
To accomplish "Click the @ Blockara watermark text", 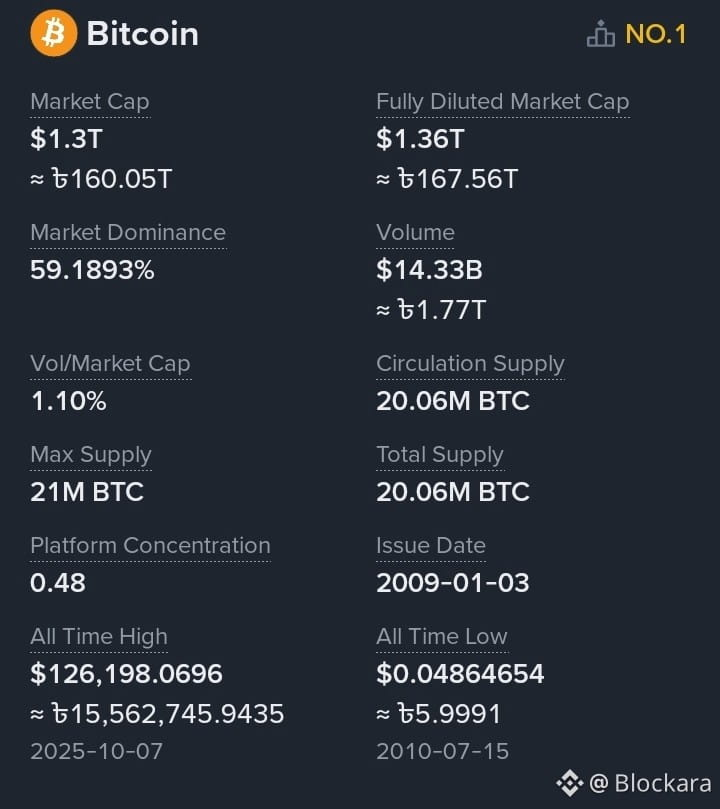I will tap(650, 783).
